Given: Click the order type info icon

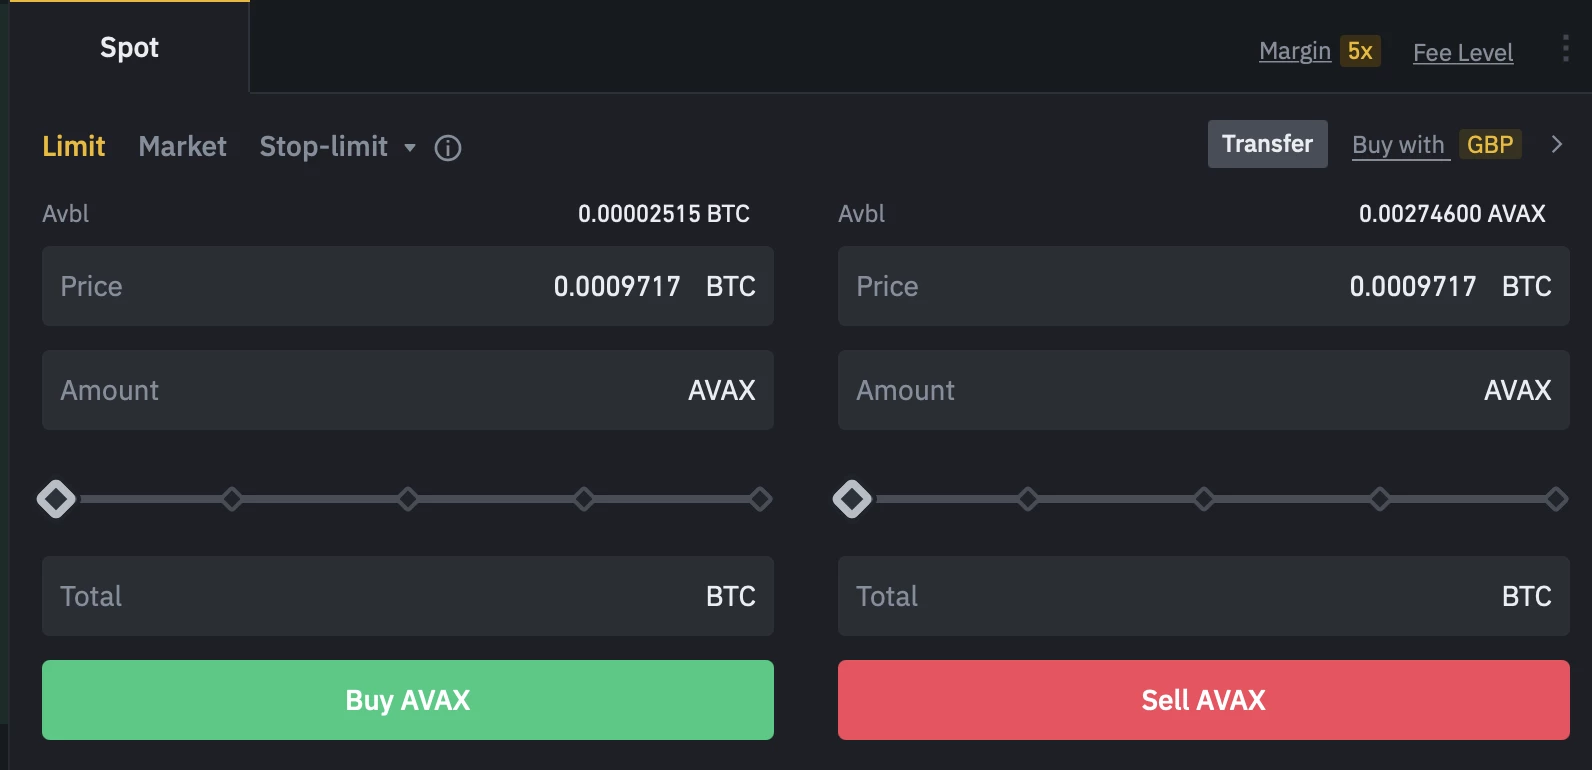Looking at the screenshot, I should (x=448, y=148).
